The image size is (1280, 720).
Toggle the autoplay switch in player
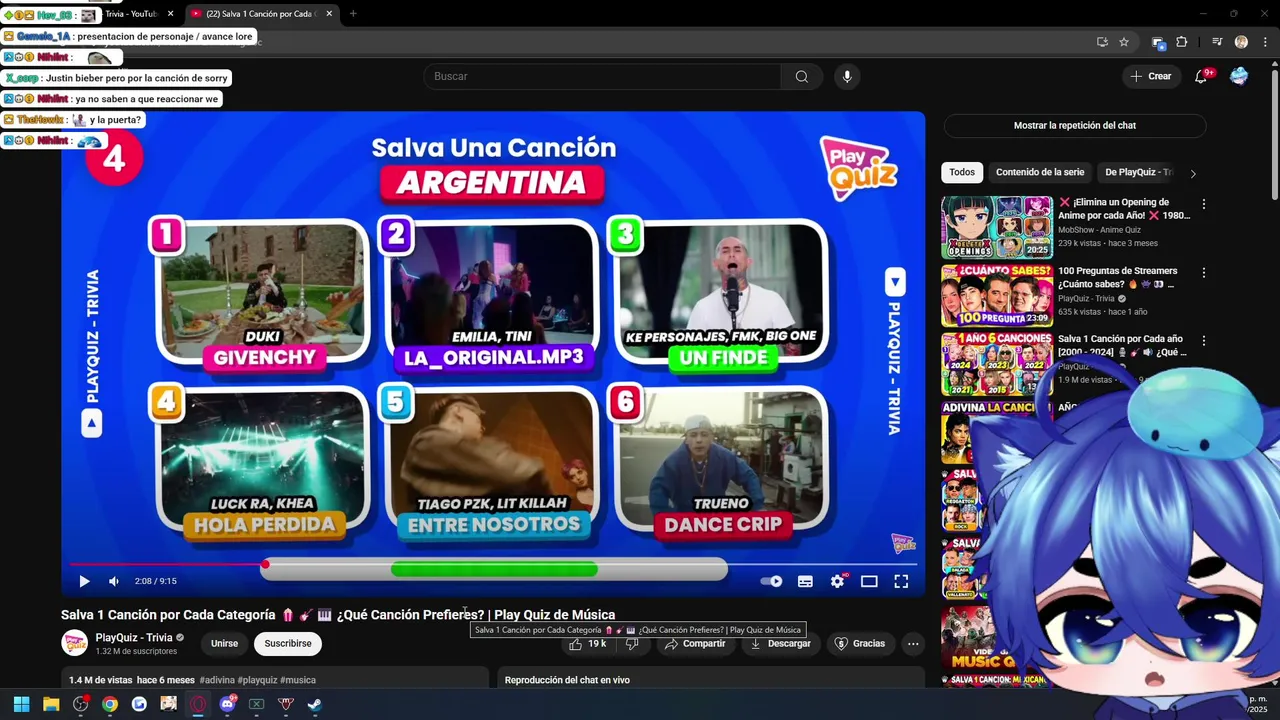pos(771,581)
